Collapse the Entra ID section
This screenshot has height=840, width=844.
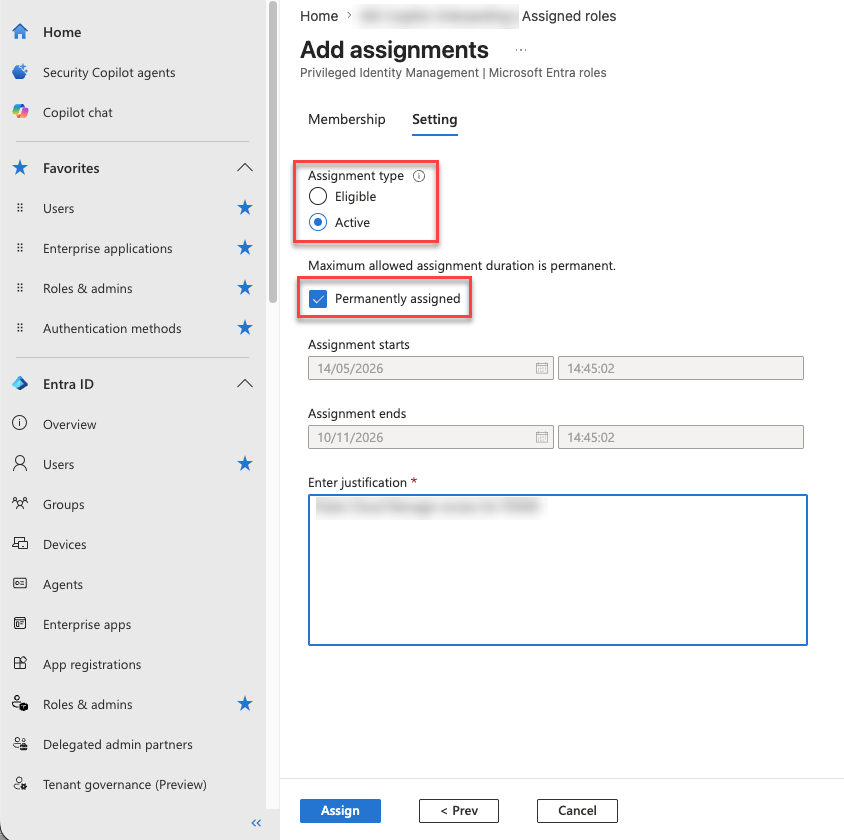point(245,384)
